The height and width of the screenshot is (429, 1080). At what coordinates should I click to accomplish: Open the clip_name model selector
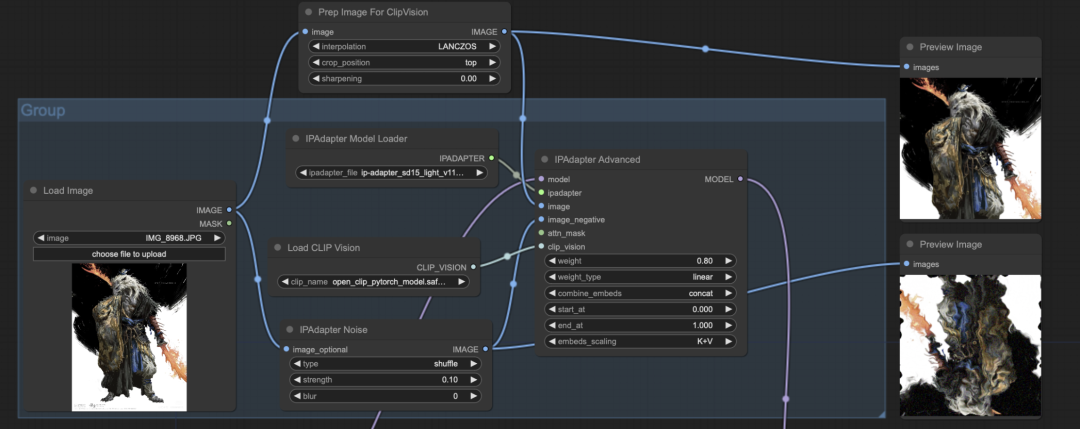(x=373, y=282)
